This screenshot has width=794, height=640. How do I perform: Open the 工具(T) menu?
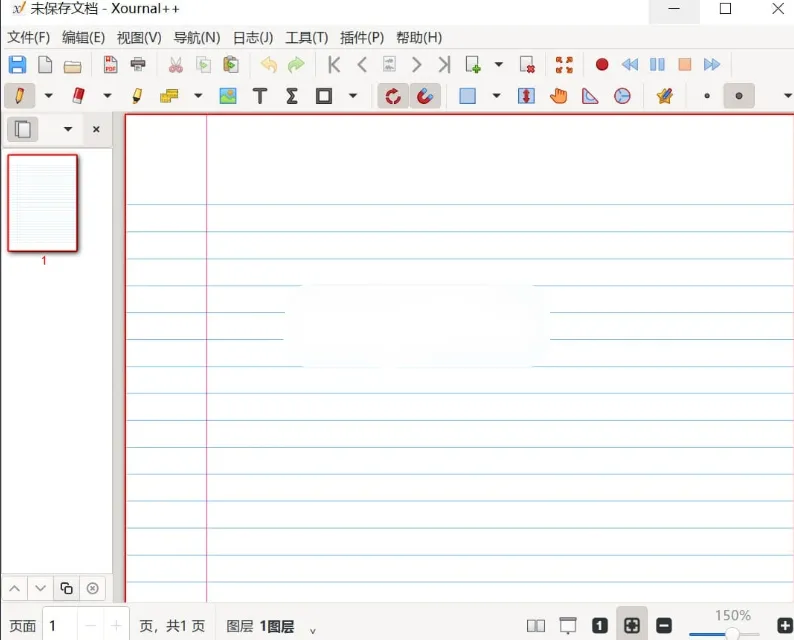click(306, 37)
